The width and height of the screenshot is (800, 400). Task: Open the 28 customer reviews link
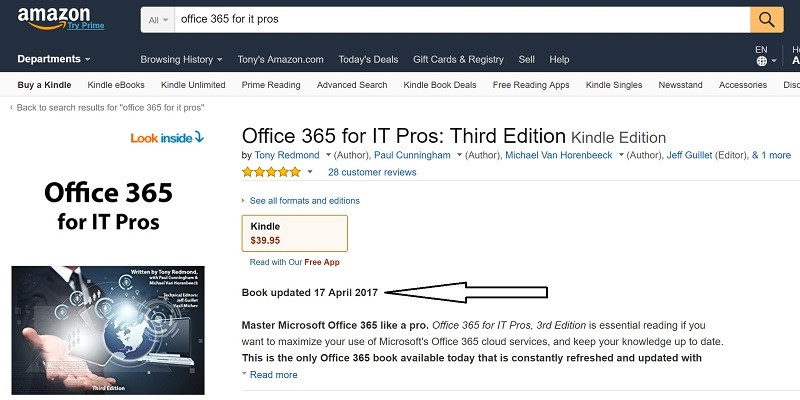[372, 172]
